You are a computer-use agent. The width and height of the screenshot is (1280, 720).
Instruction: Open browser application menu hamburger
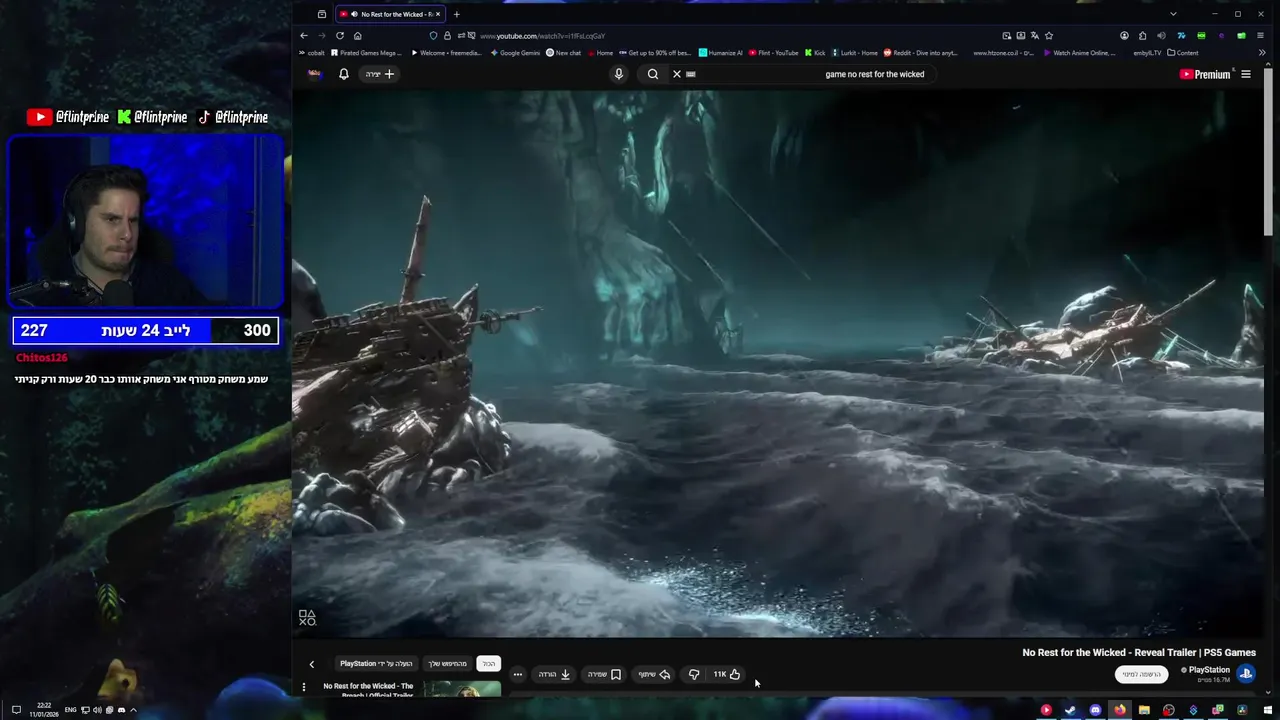(x=1260, y=36)
